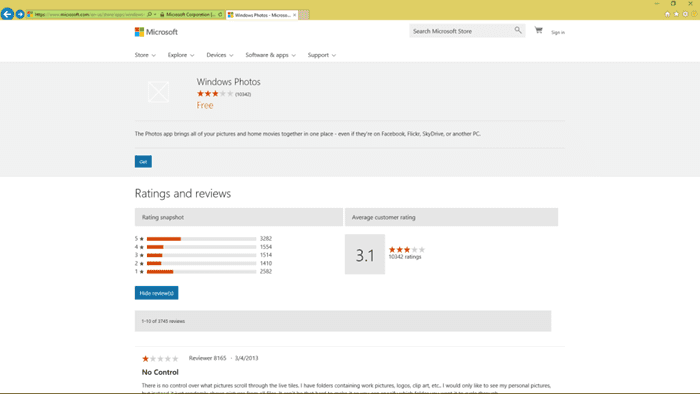
Task: Go back with the browser back arrow
Action: tap(7, 14)
